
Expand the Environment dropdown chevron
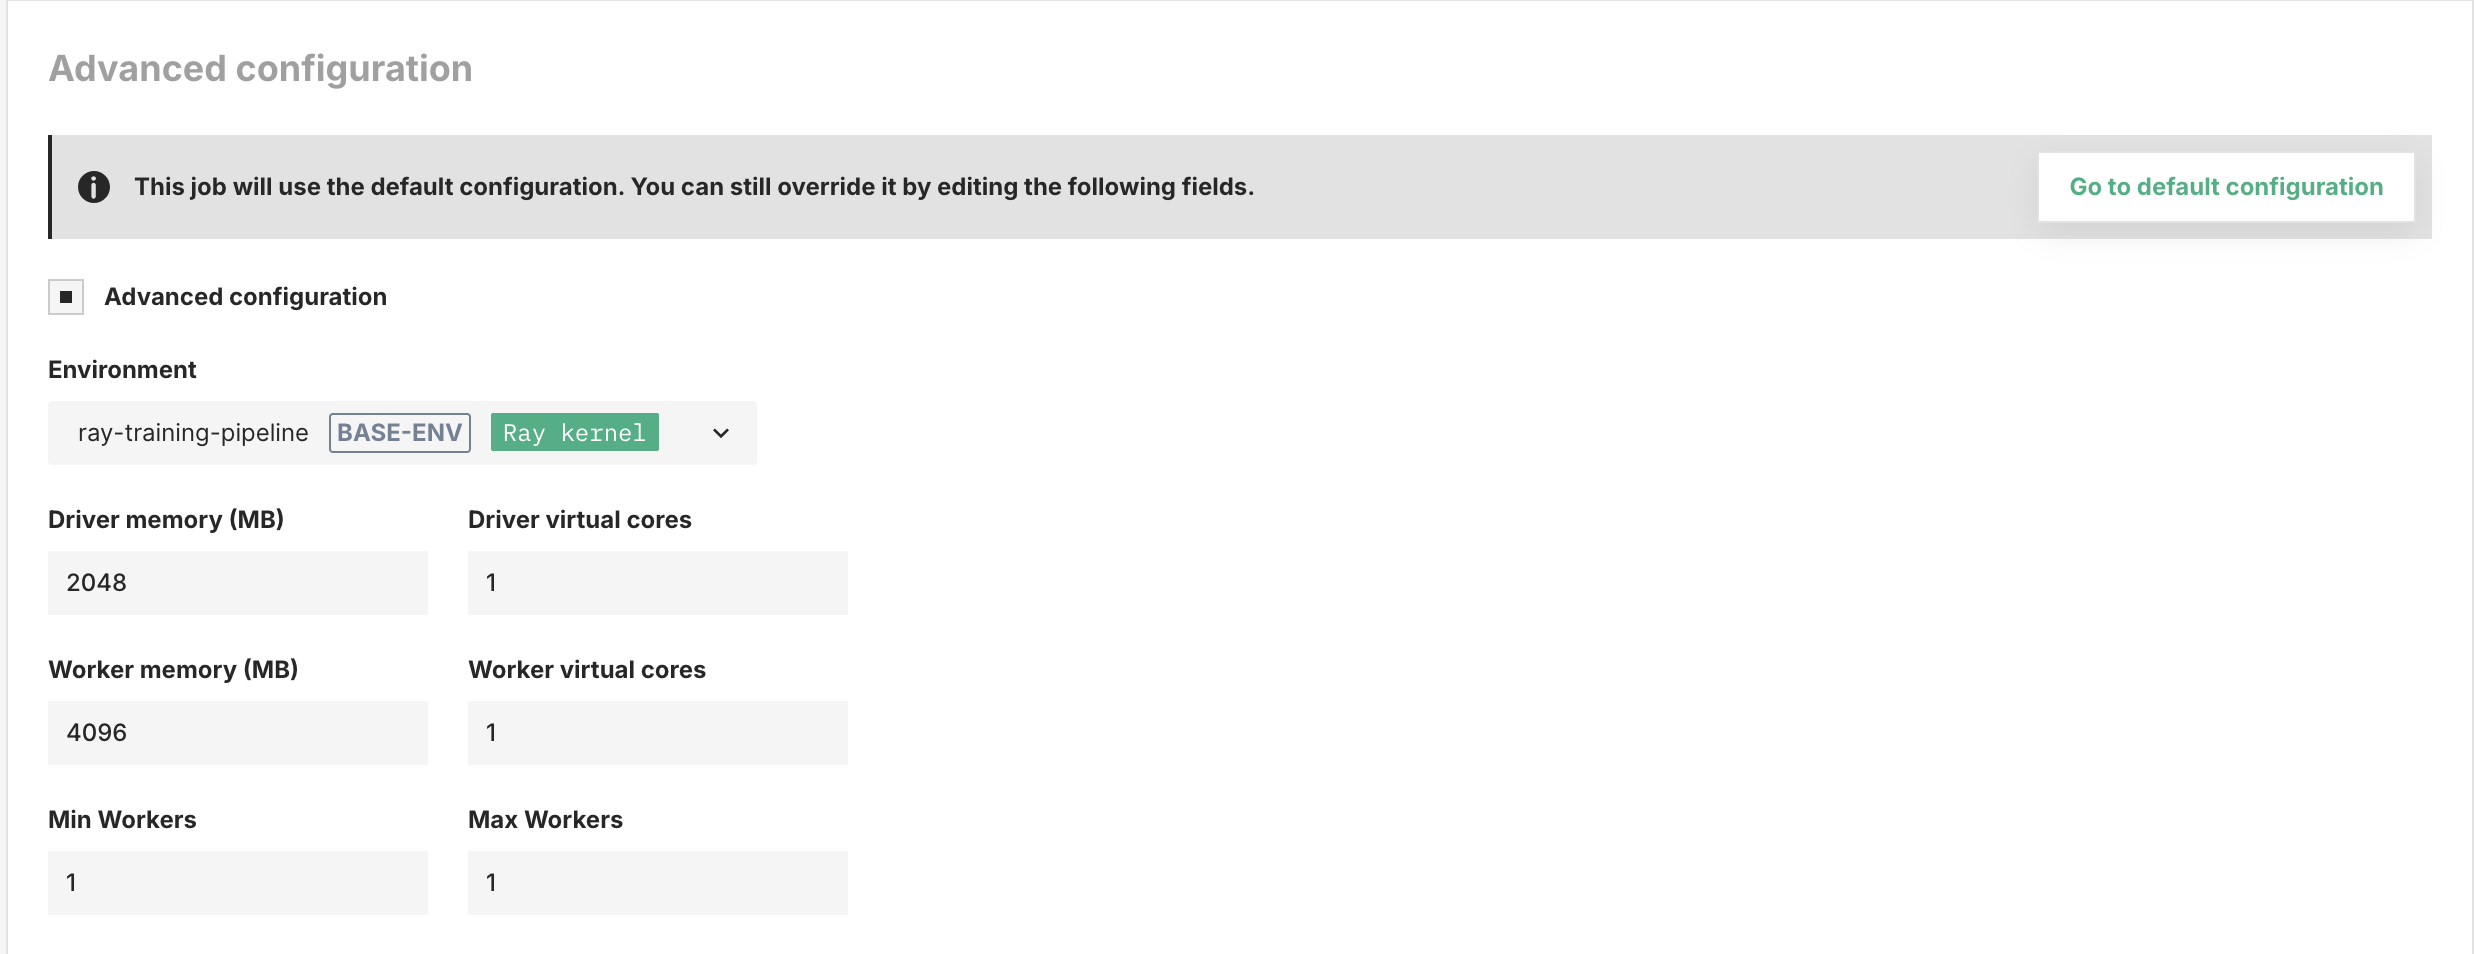pyautogui.click(x=721, y=433)
